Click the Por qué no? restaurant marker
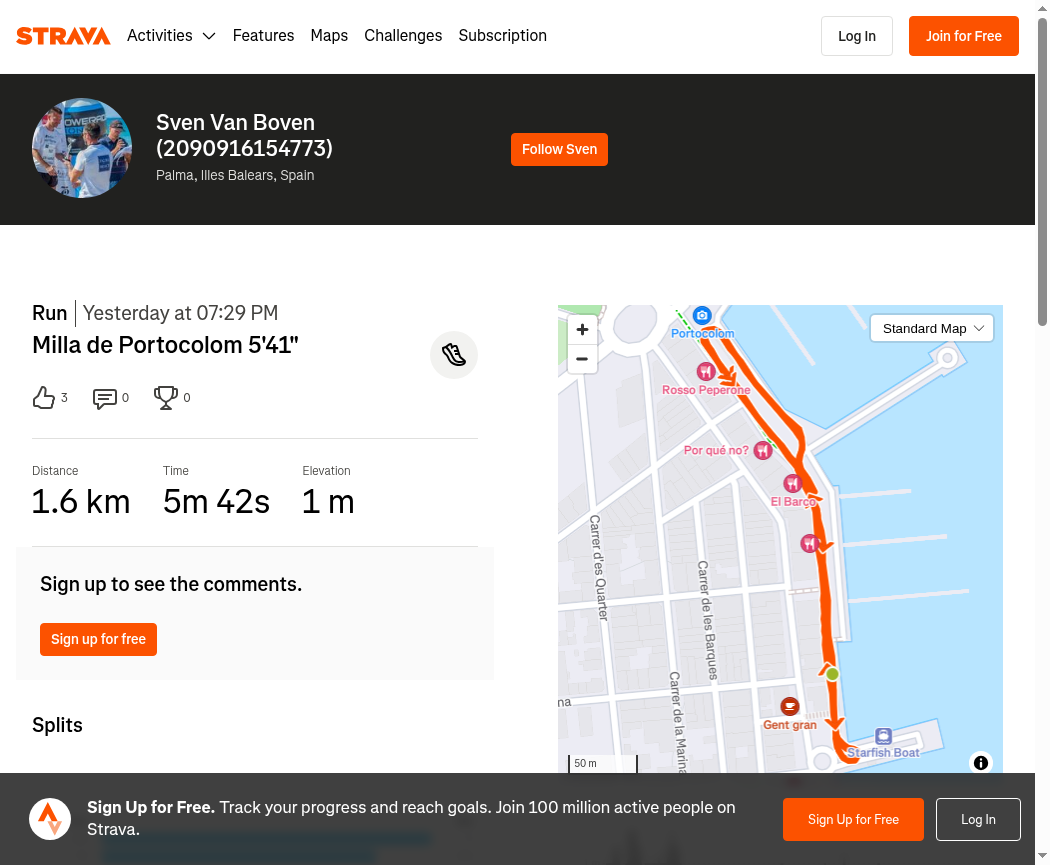Screen dimensions: 1050x865 (x=763, y=451)
